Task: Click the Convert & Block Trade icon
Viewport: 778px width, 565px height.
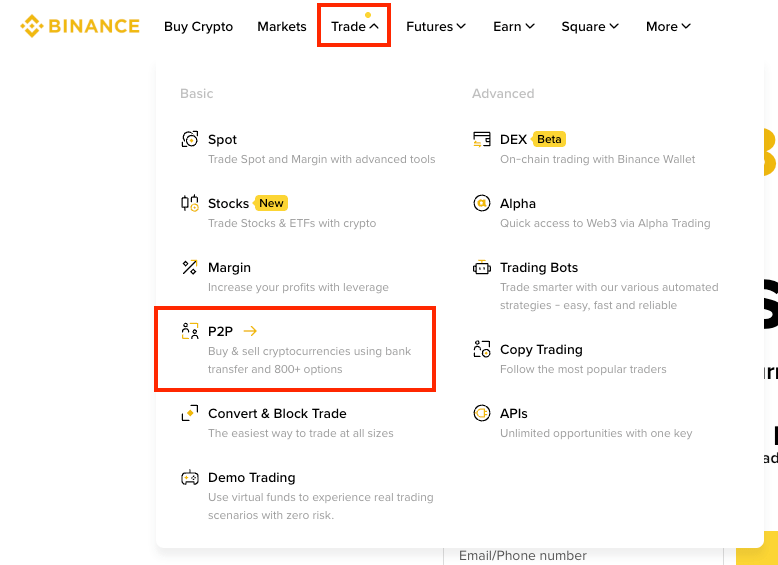Action: 190,413
